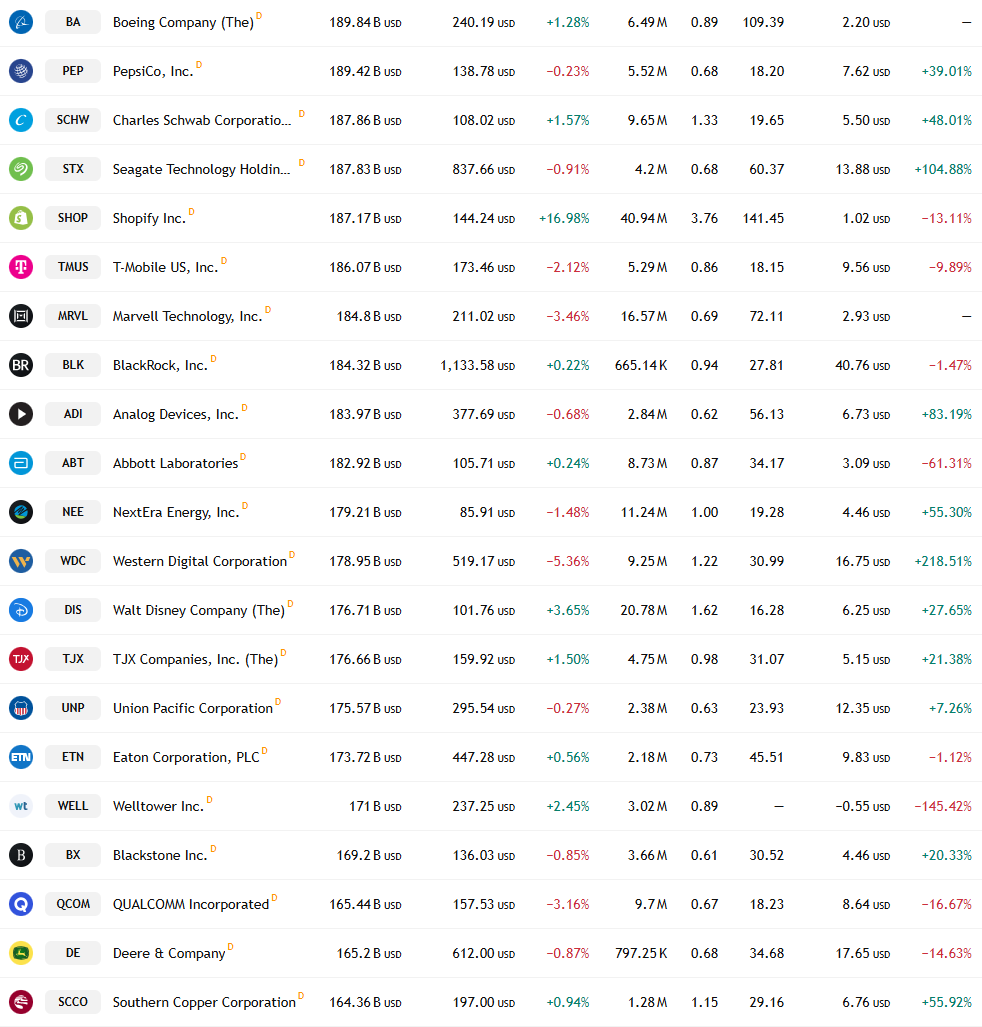The width and height of the screenshot is (982, 1027).
Task: Click the Shopify logo icon
Action: tap(21, 218)
